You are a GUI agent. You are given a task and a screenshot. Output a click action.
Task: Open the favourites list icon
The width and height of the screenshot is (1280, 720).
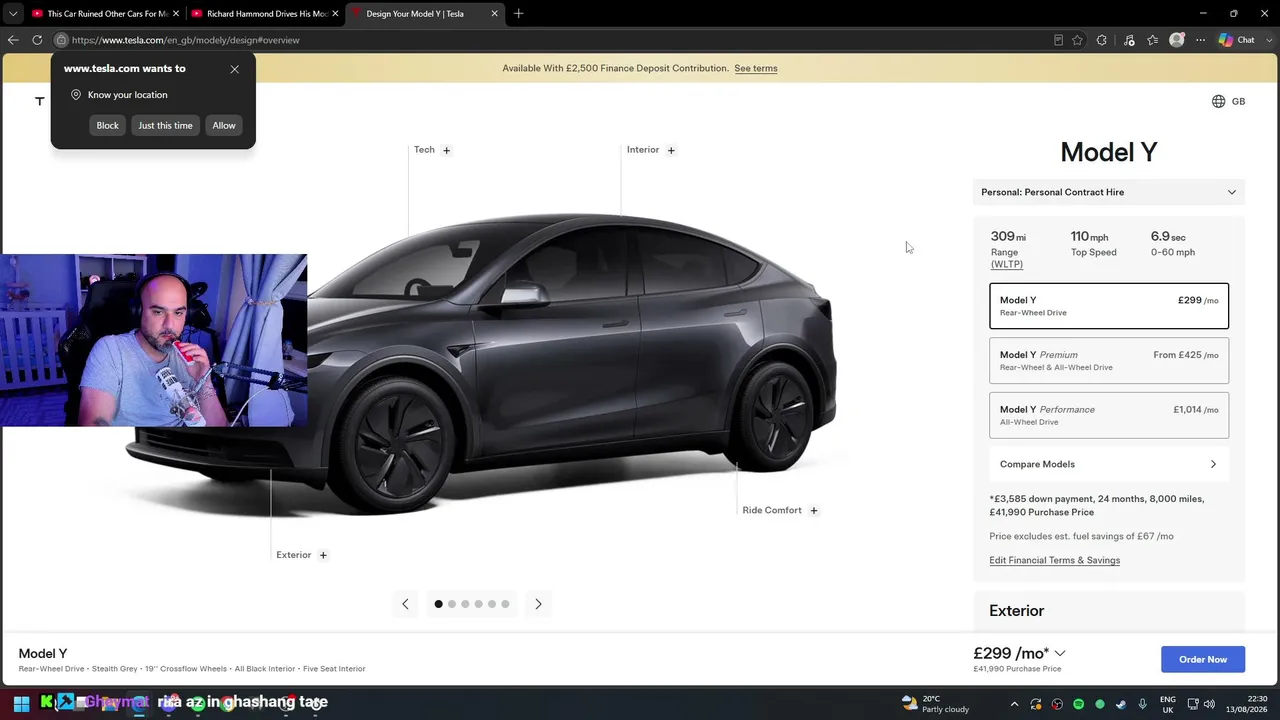1153,40
